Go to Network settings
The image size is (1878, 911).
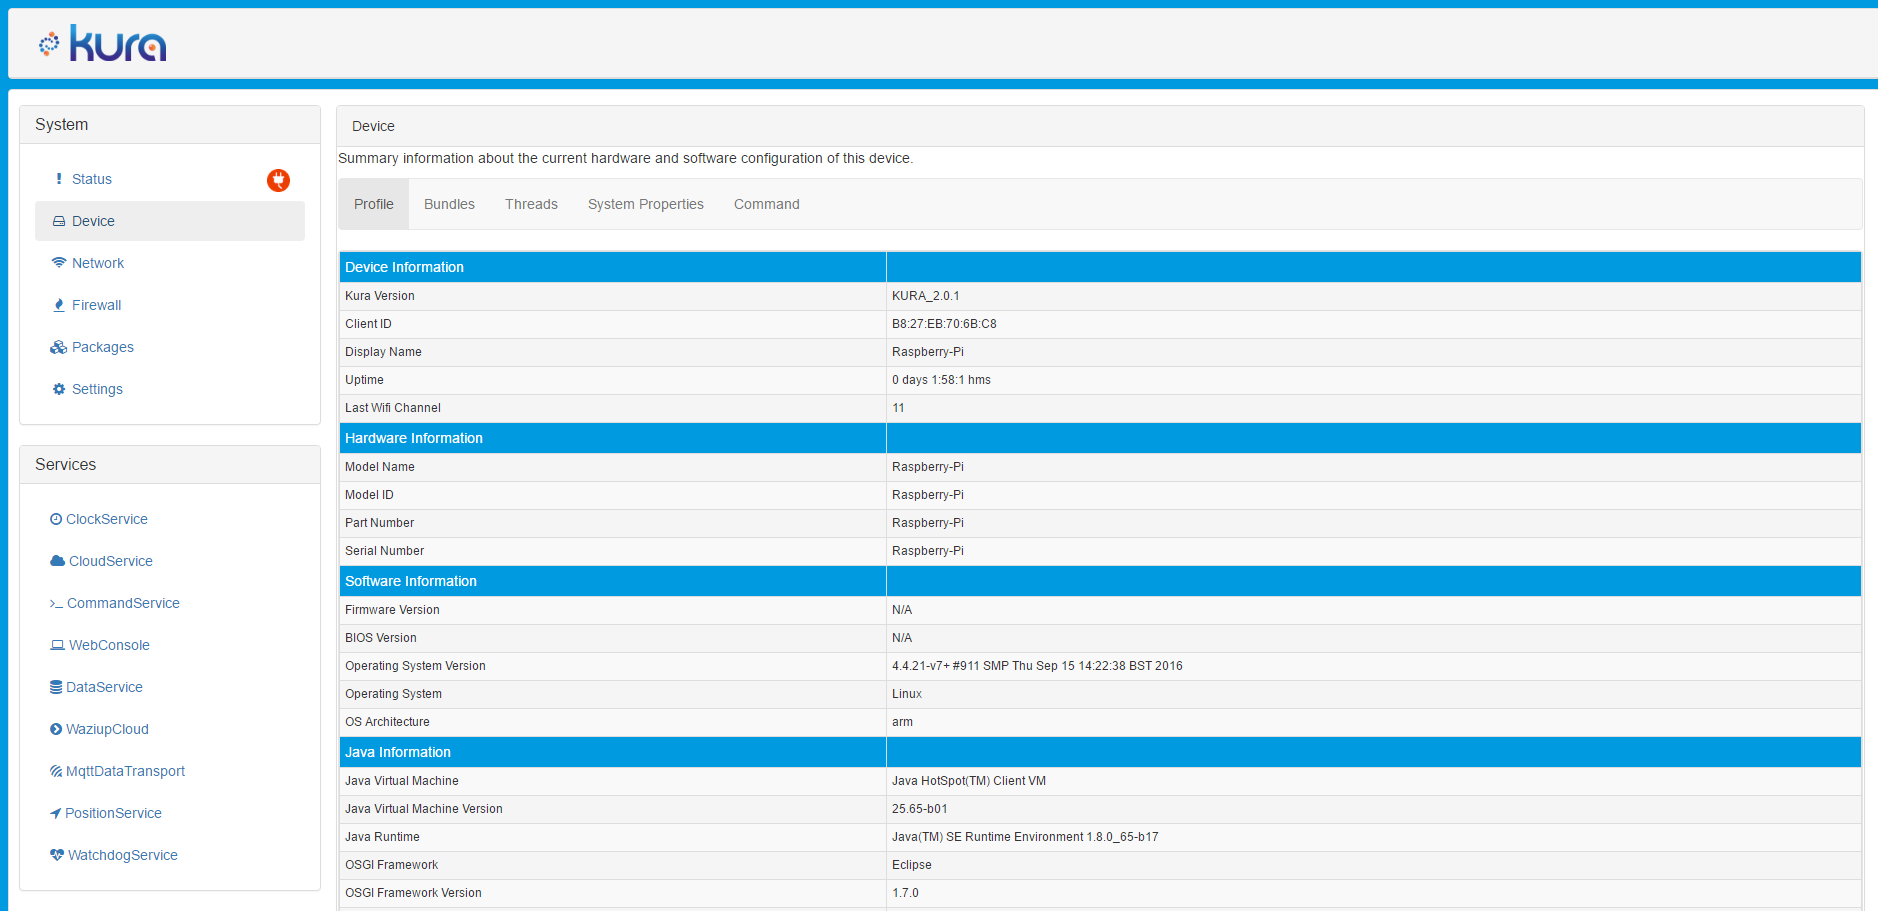pyautogui.click(x=98, y=263)
